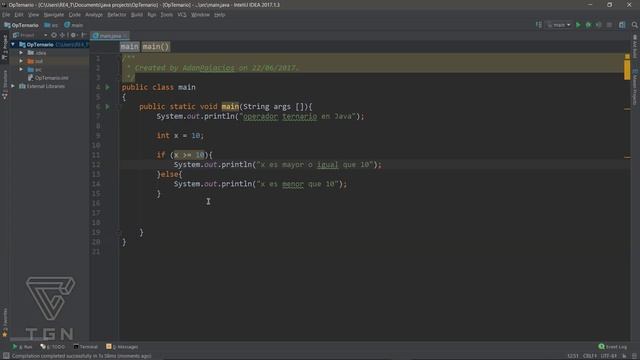Viewport: 640px width, 360px height.
Task: Open the Build menu
Action: pos(137,15)
